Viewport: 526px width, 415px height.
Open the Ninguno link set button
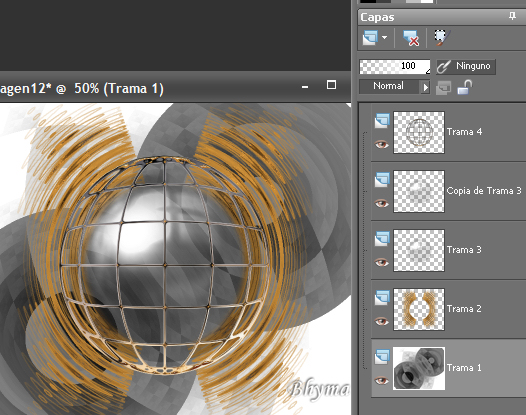coord(466,66)
